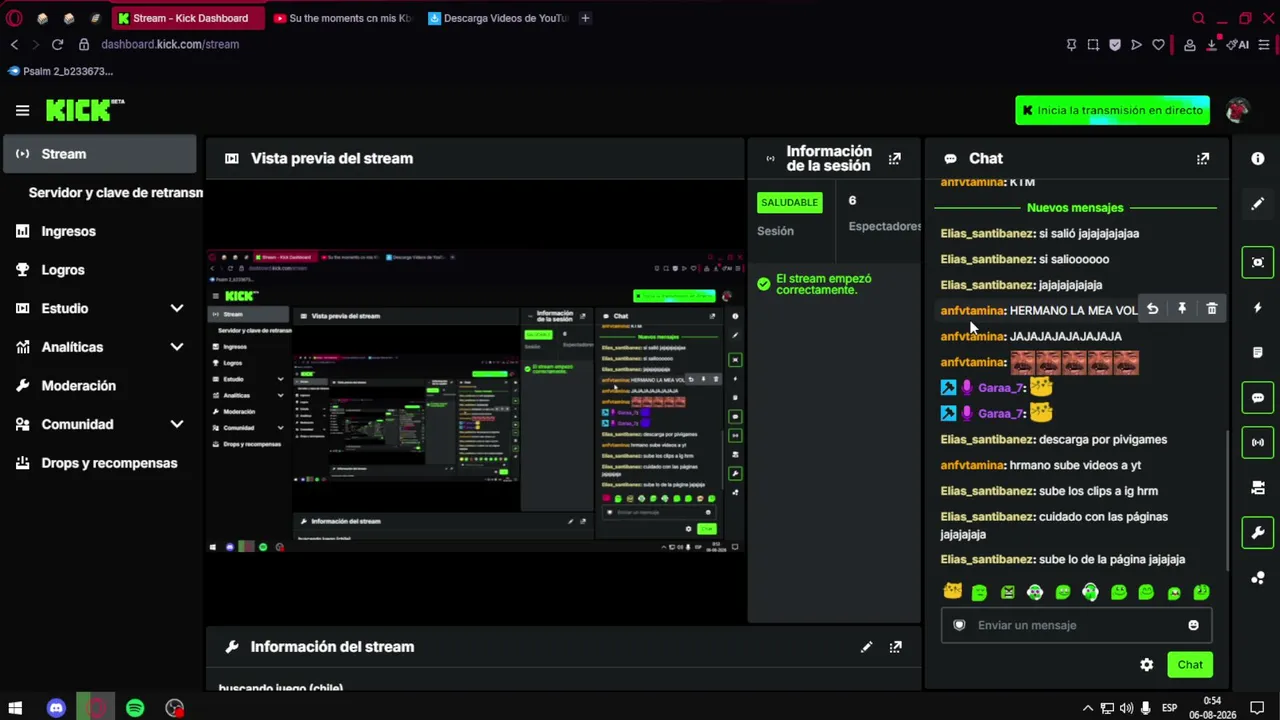Click the chat scrollbar
This screenshot has width=1280, height=720.
click(x=1228, y=500)
